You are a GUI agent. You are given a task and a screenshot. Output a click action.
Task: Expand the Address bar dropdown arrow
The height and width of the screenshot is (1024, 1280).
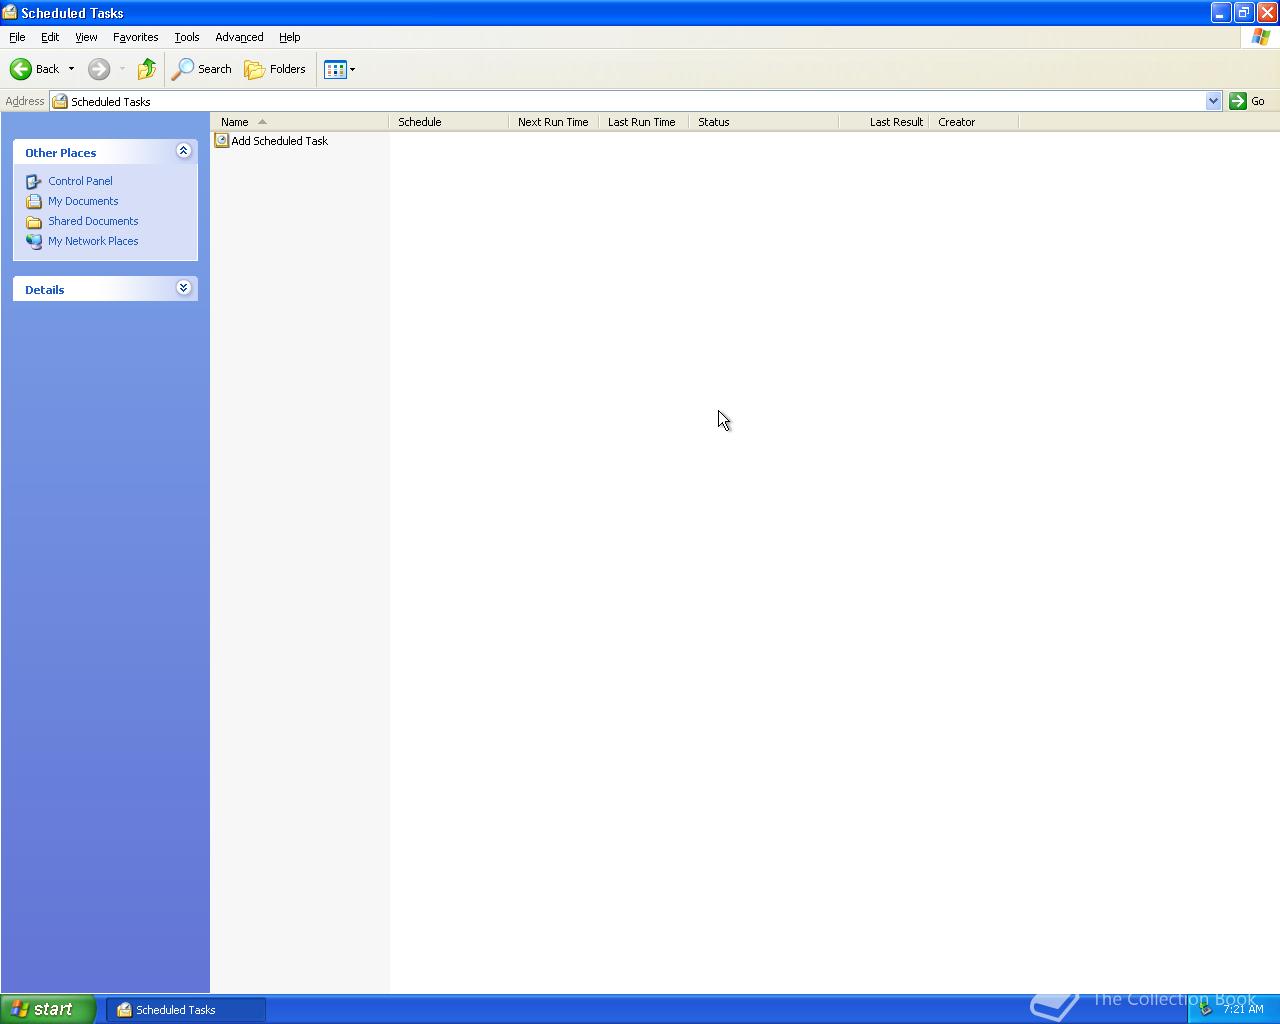1213,101
